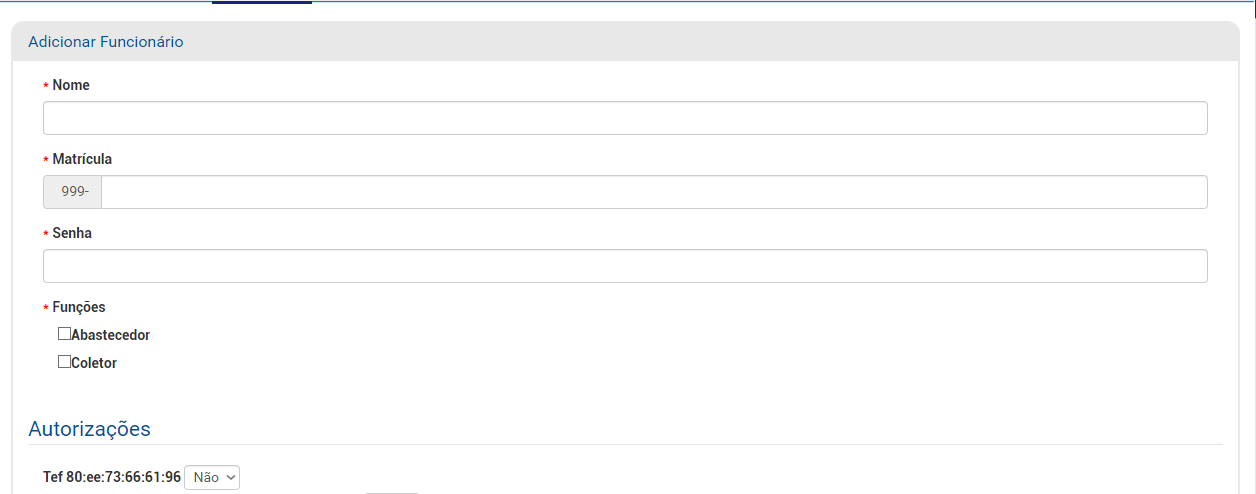Toggle Coletor via its text label
Image resolution: width=1256 pixels, height=494 pixels.
[x=94, y=363]
